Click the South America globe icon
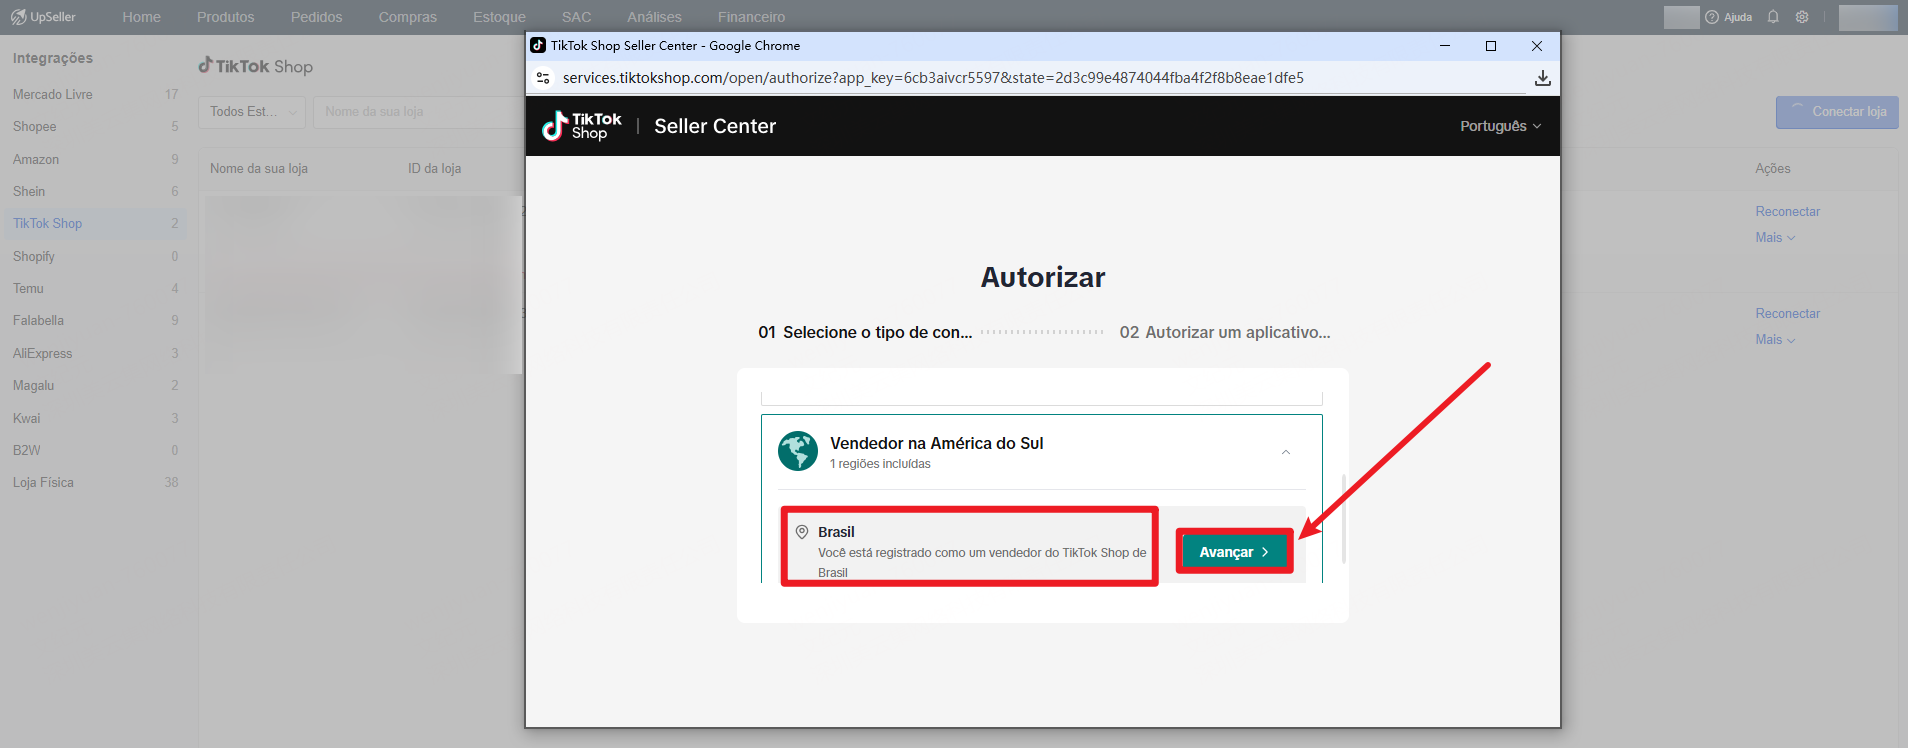This screenshot has height=748, width=1908. tap(798, 451)
